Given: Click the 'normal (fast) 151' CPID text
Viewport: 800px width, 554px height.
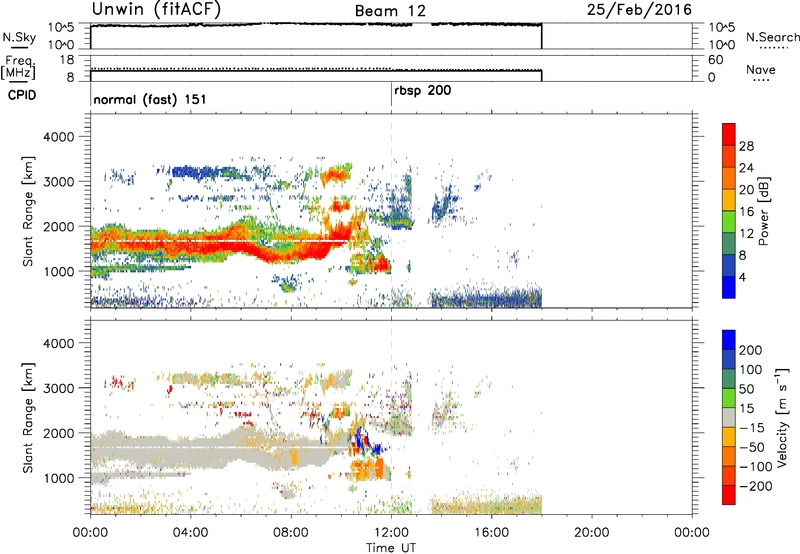Looking at the screenshot, I should click(150, 99).
